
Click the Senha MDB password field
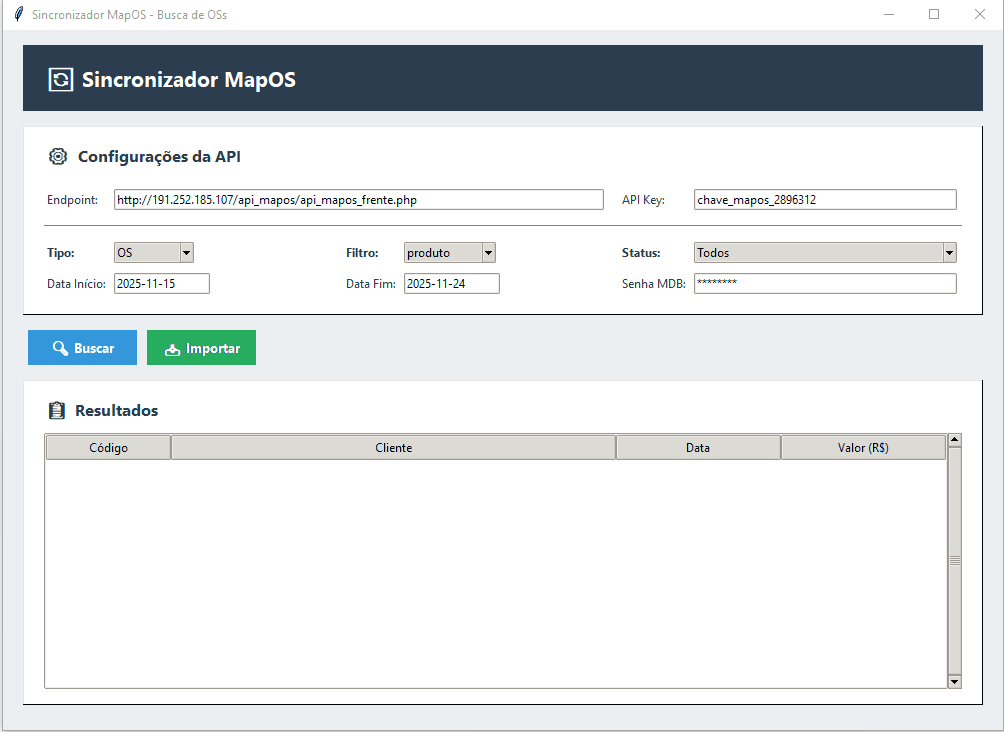click(x=824, y=284)
